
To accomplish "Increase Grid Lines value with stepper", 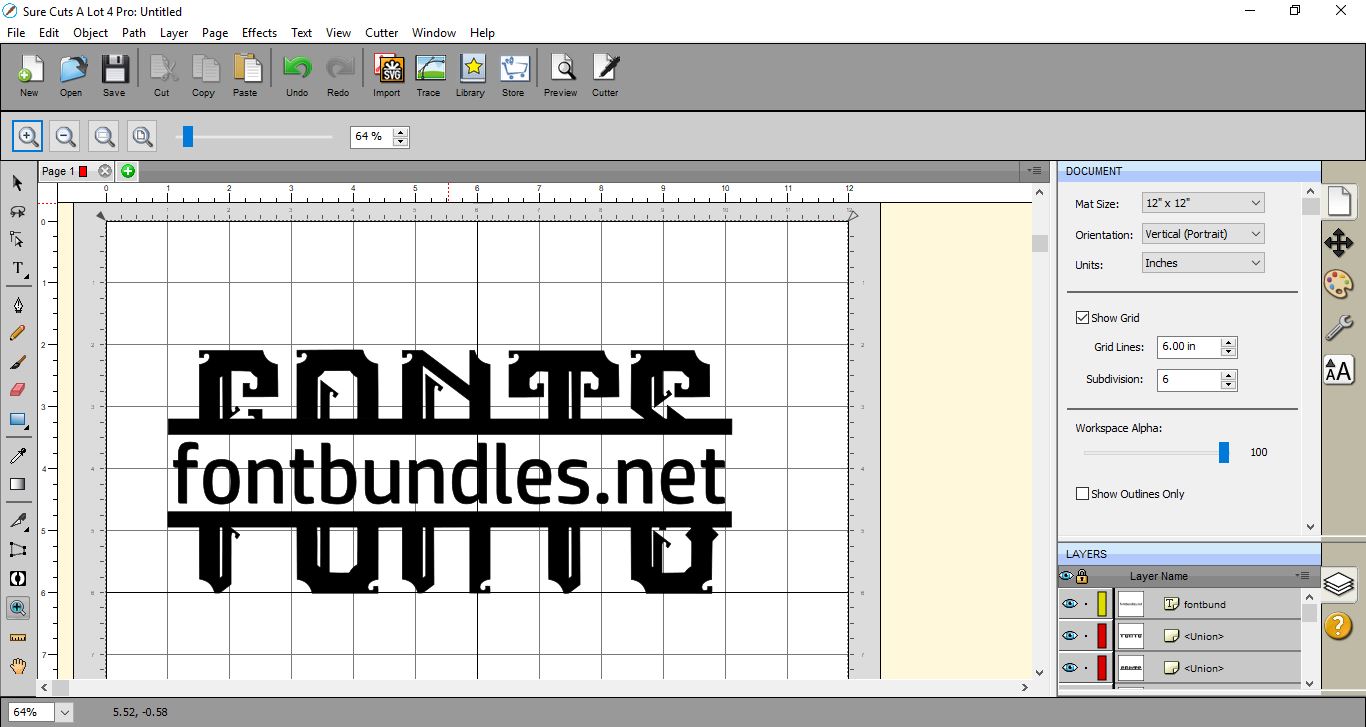I will click(1229, 342).
